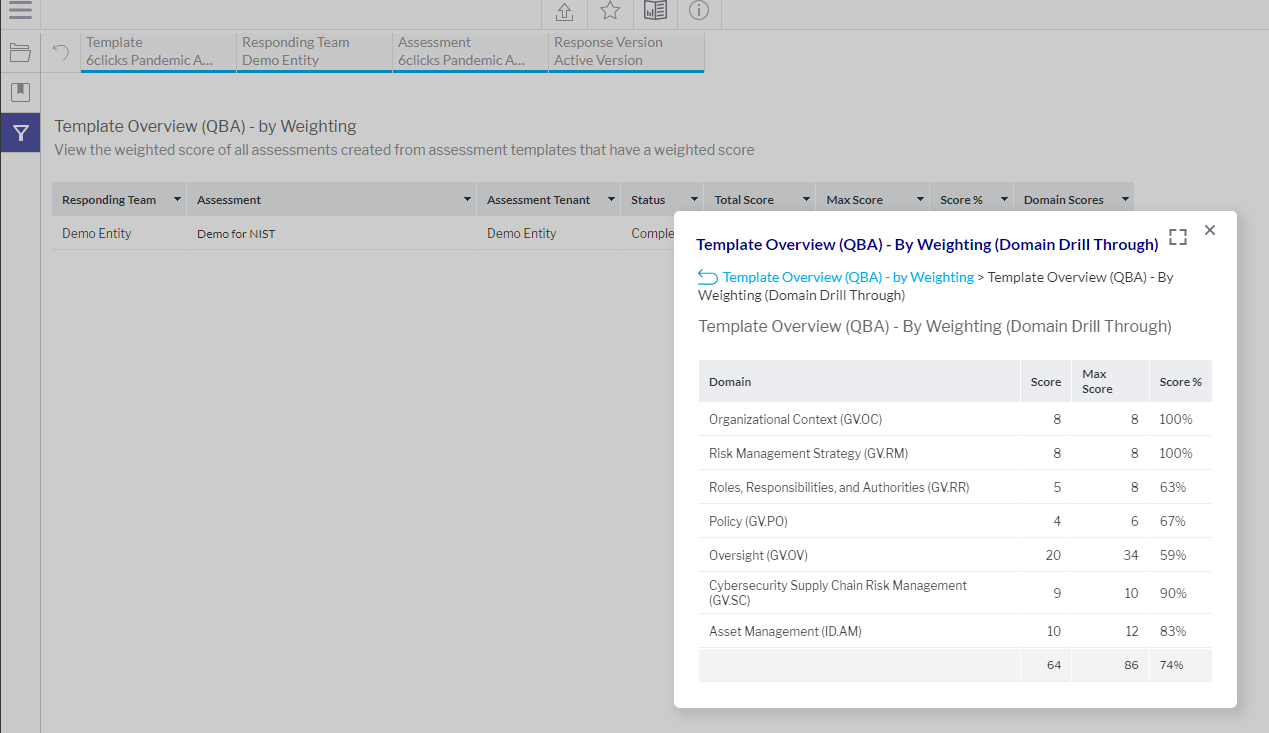Screen dimensions: 1269x733
Task: Click Demo for NIST assessment cell
Action: (x=236, y=234)
